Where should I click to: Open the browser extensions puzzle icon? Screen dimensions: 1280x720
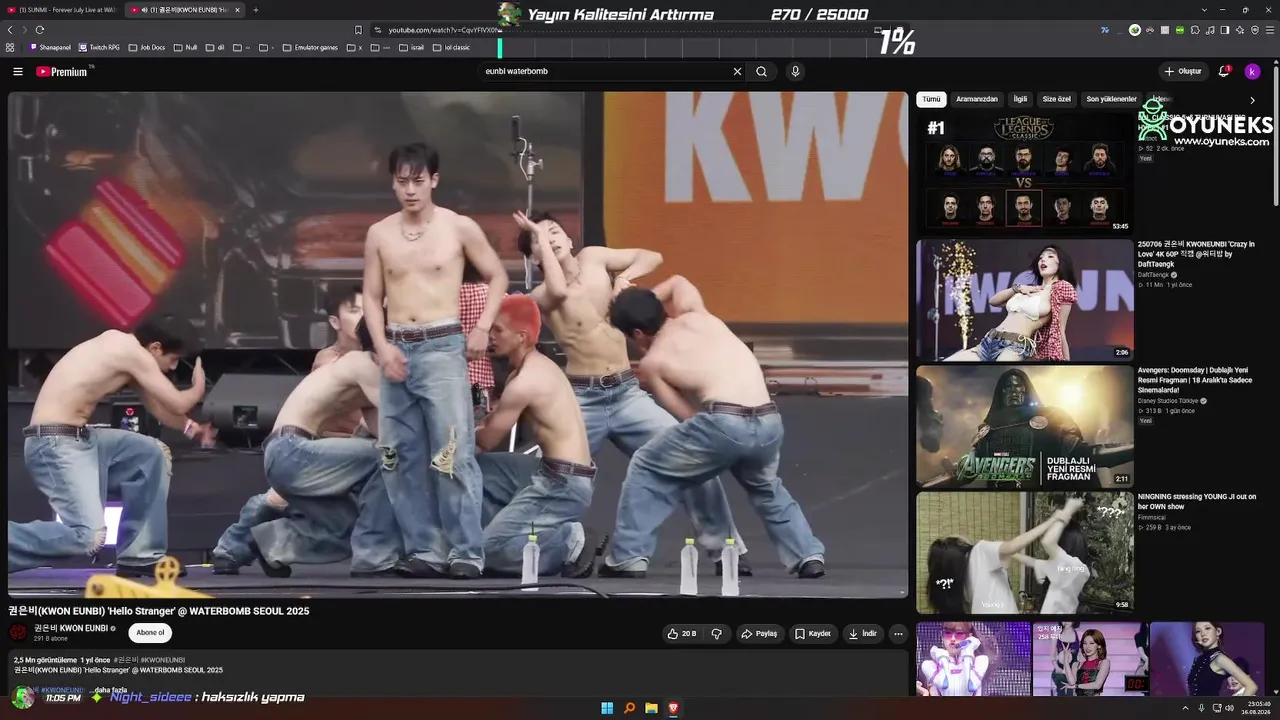click(1194, 30)
